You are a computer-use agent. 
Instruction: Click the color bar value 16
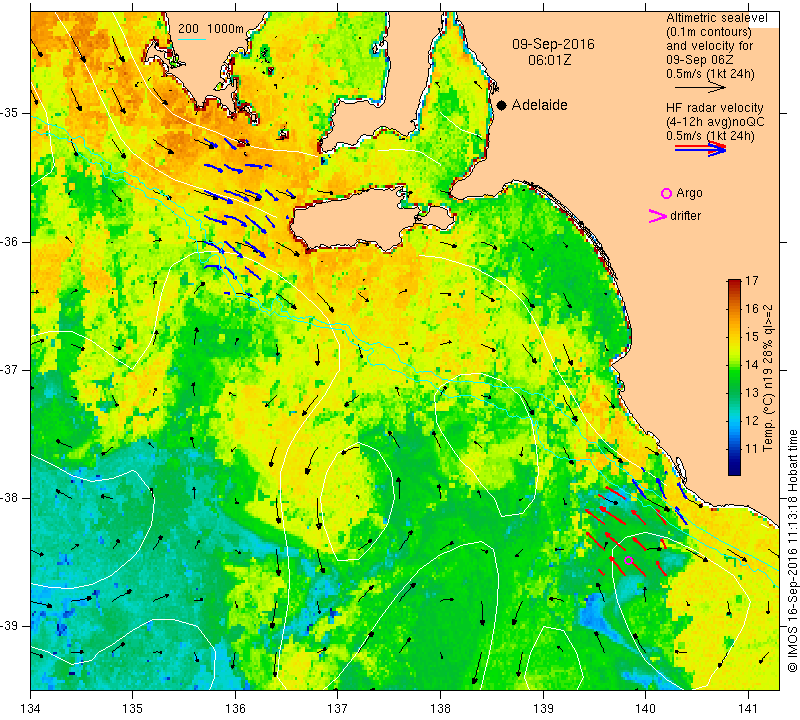click(x=752, y=309)
